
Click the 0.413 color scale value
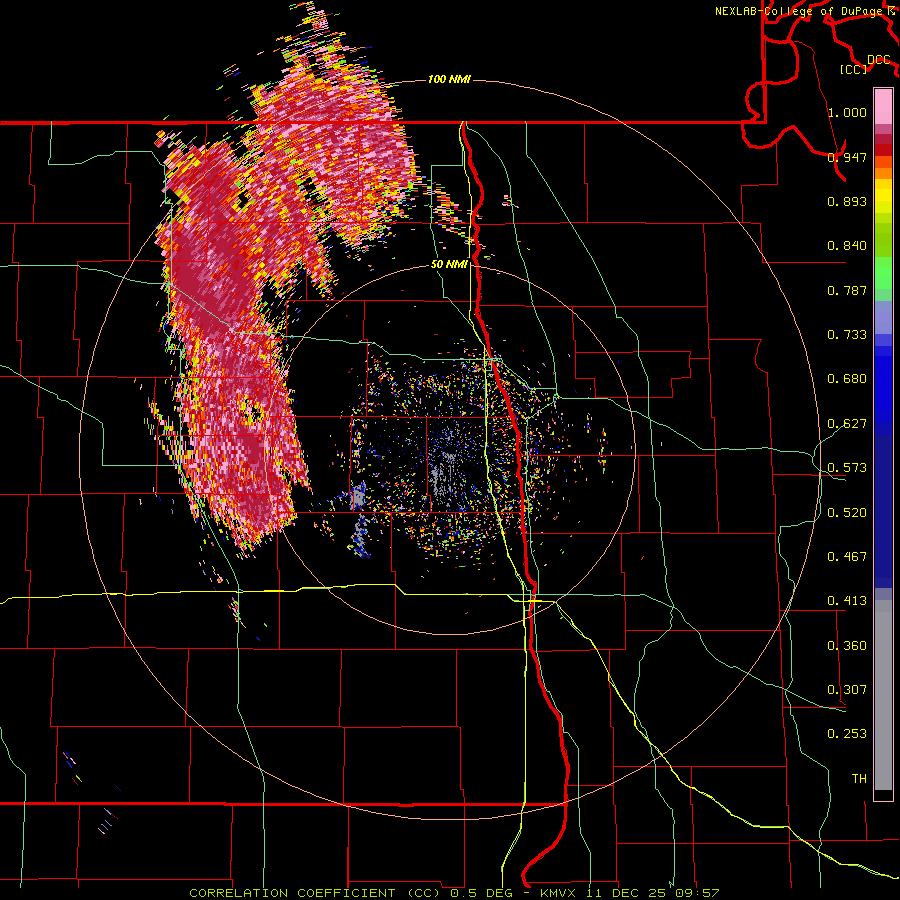847,601
